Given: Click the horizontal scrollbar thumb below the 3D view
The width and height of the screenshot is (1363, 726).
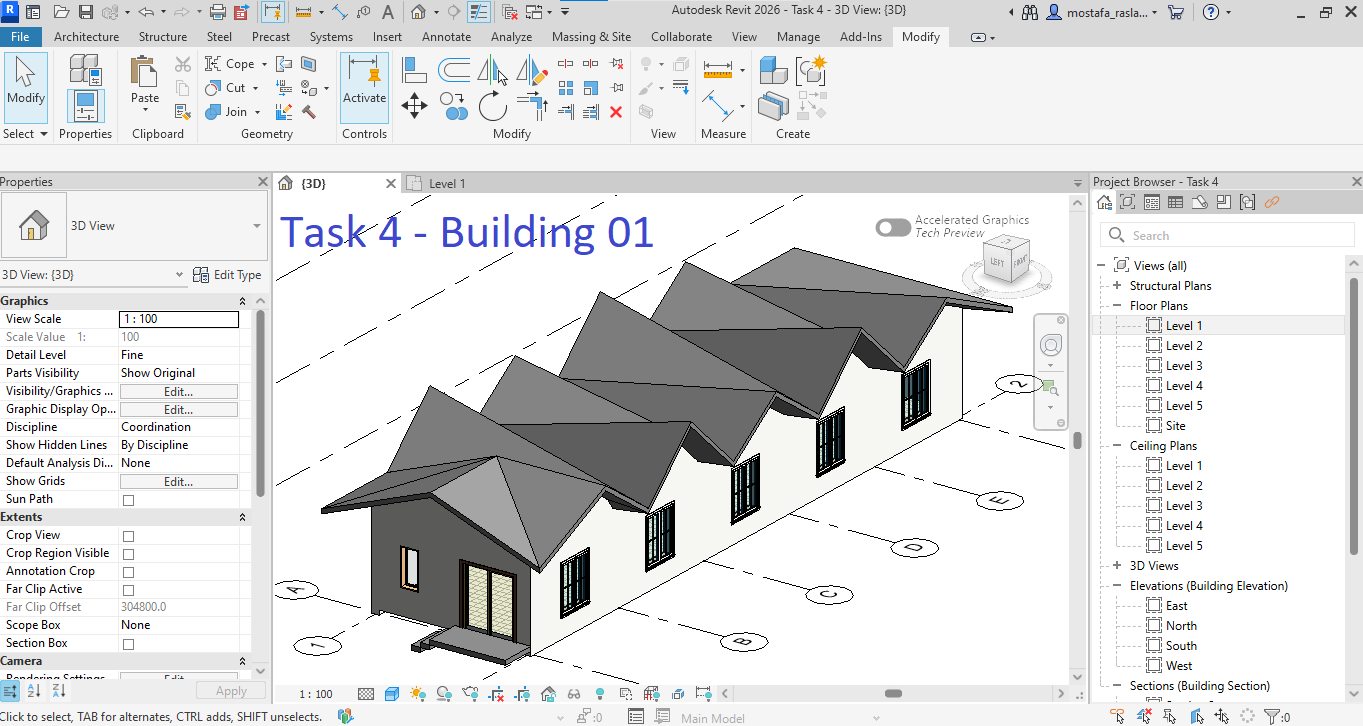Looking at the screenshot, I should pos(893,694).
